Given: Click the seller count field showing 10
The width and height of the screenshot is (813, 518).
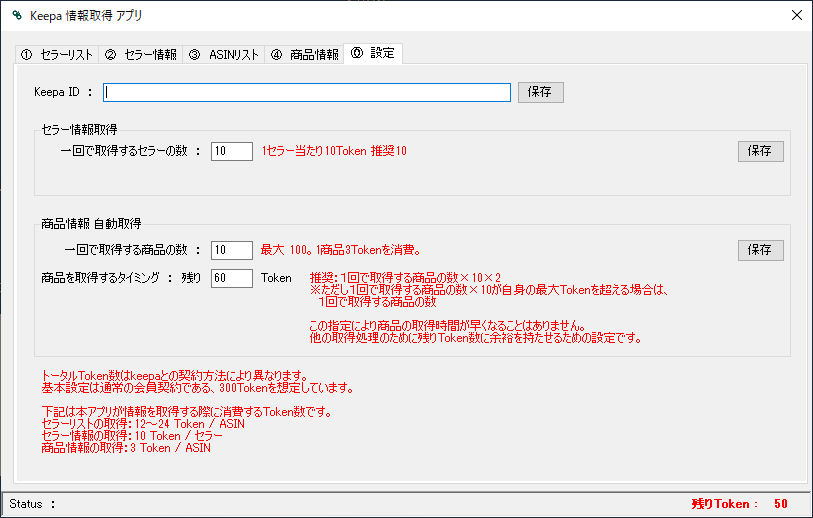Looking at the screenshot, I should click(232, 151).
